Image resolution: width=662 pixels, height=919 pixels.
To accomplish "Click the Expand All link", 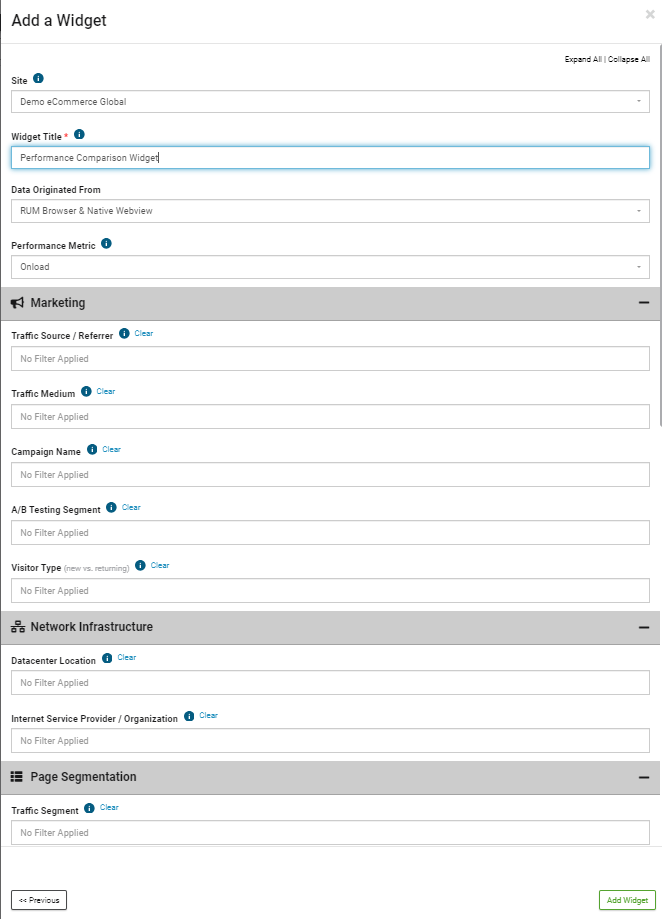I will [583, 59].
